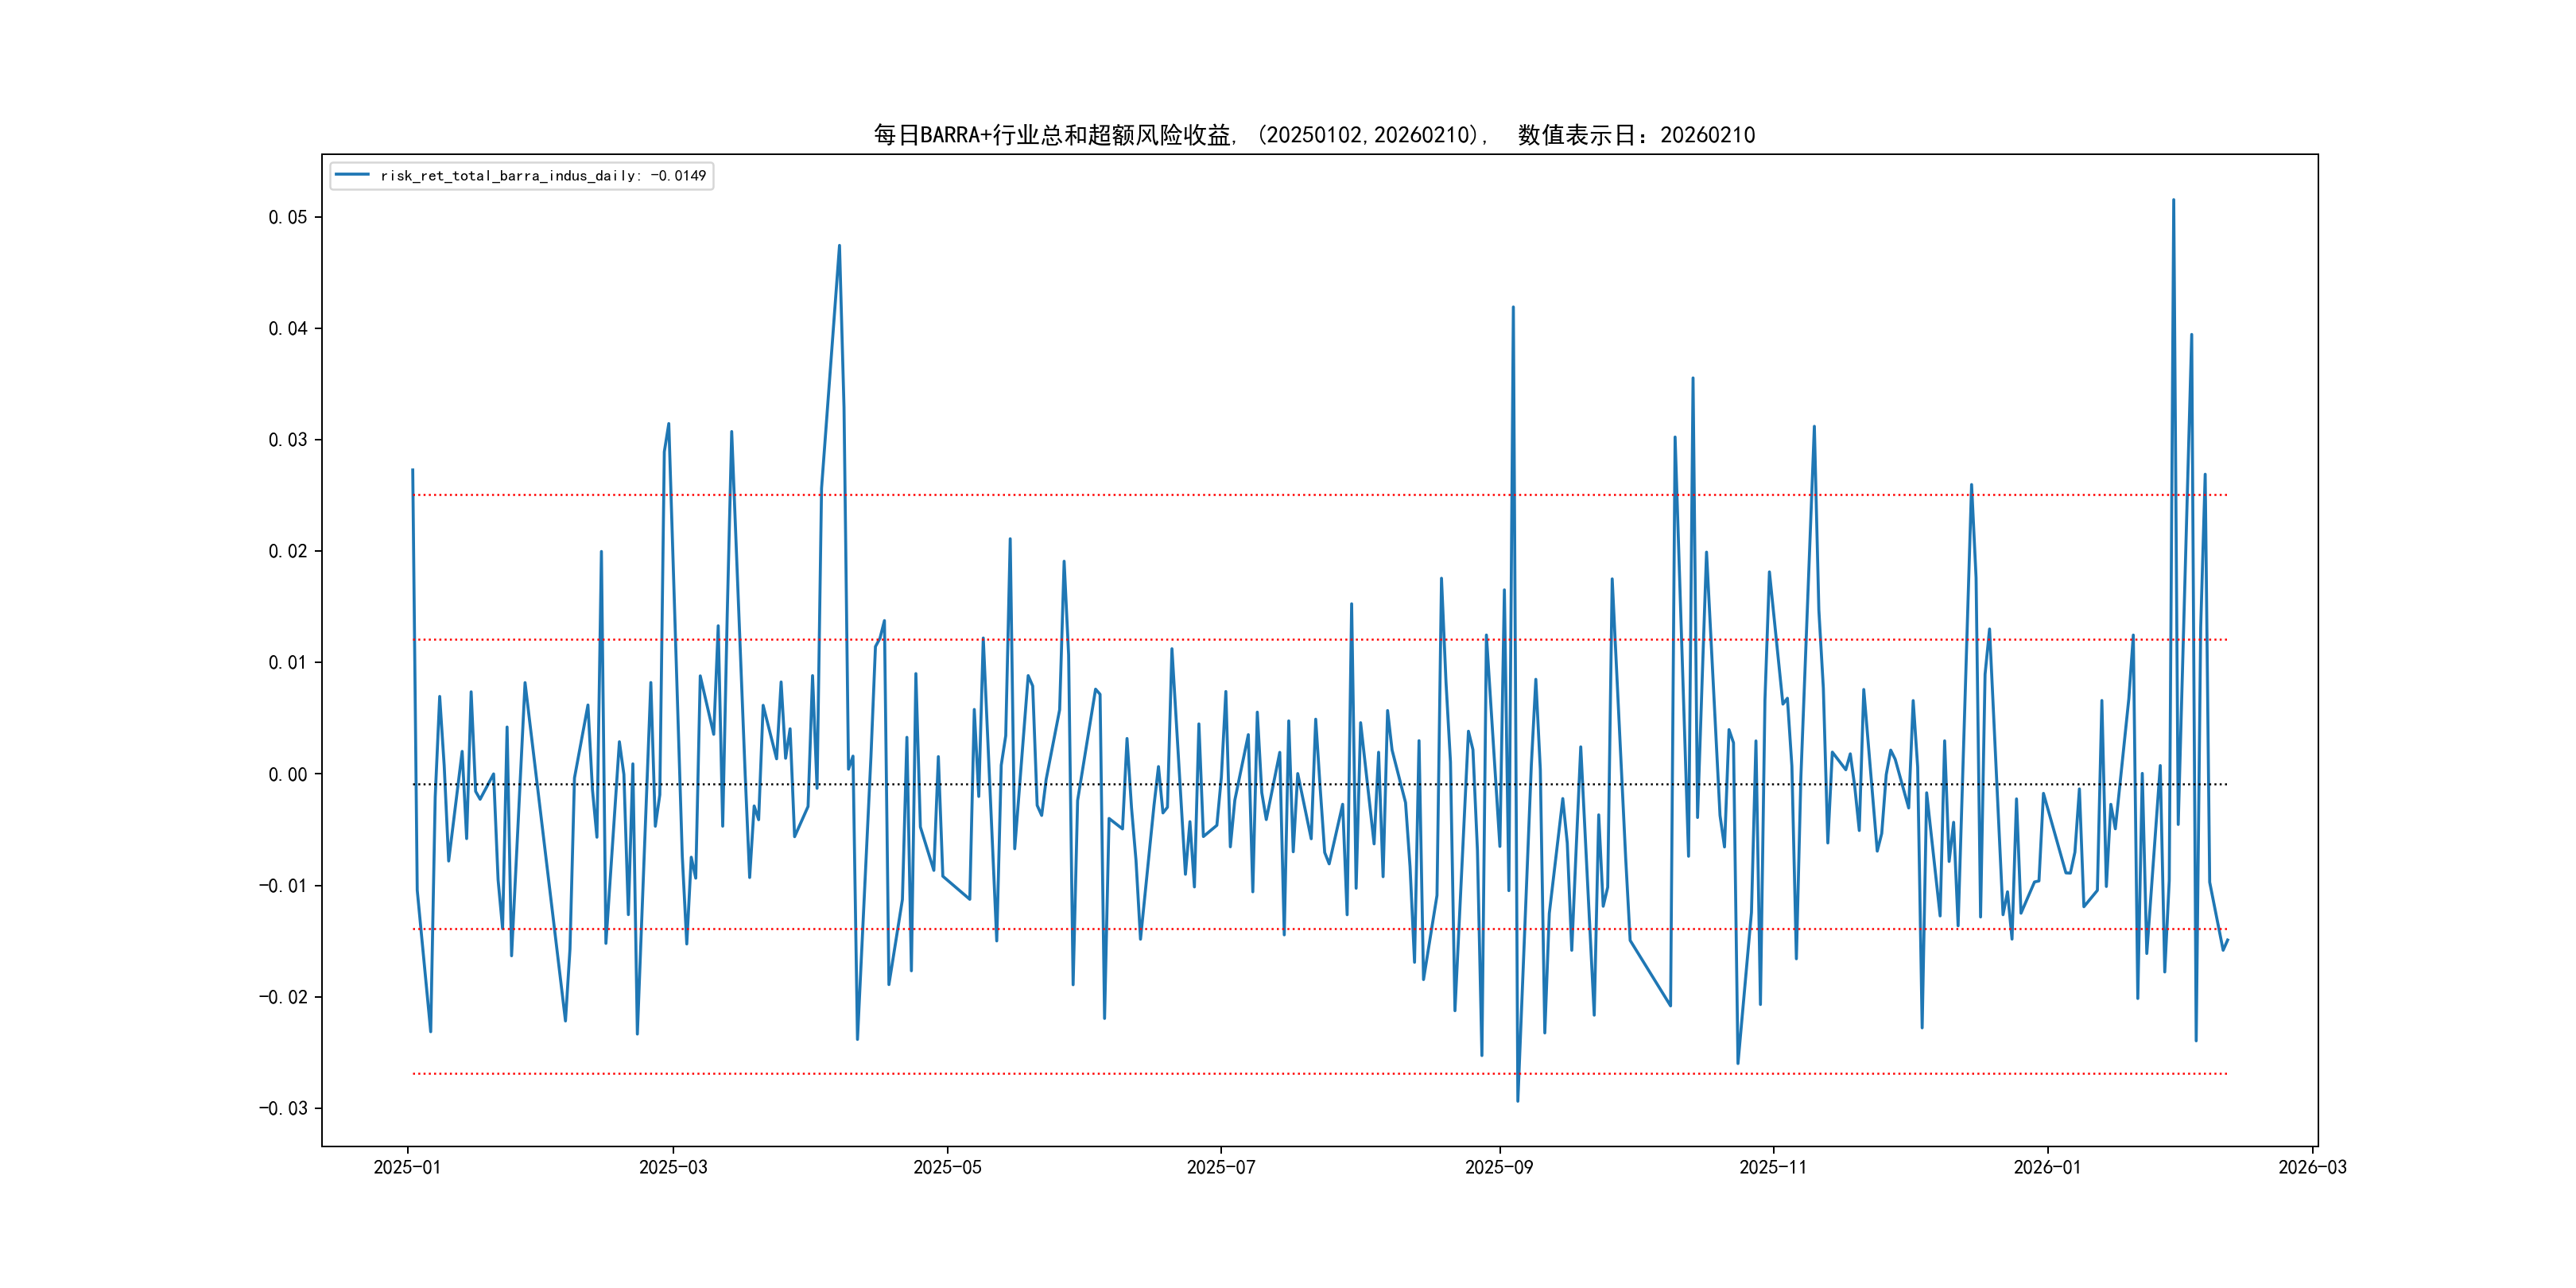2576x1288 pixels.
Task: Click the last data point of the series
Action: [2227, 940]
